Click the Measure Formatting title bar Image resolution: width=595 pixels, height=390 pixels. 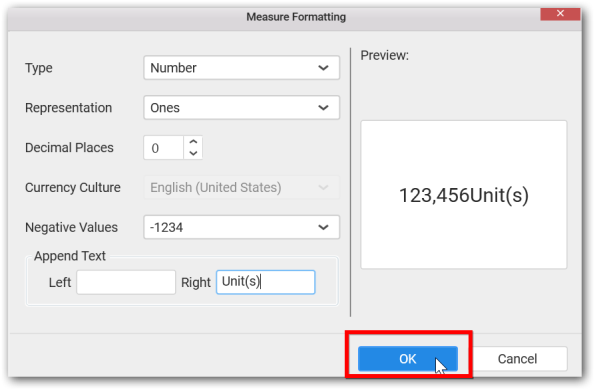[296, 17]
